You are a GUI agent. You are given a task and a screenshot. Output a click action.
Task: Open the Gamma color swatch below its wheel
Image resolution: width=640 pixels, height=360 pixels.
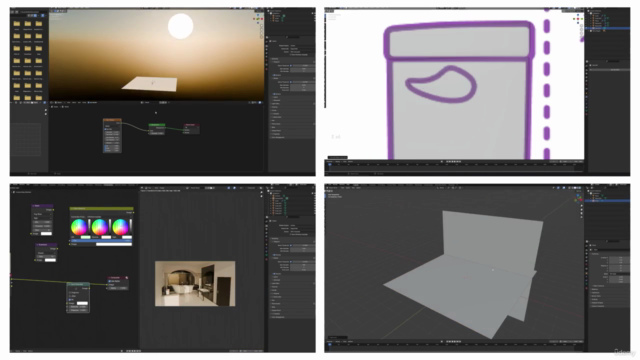tap(106, 237)
